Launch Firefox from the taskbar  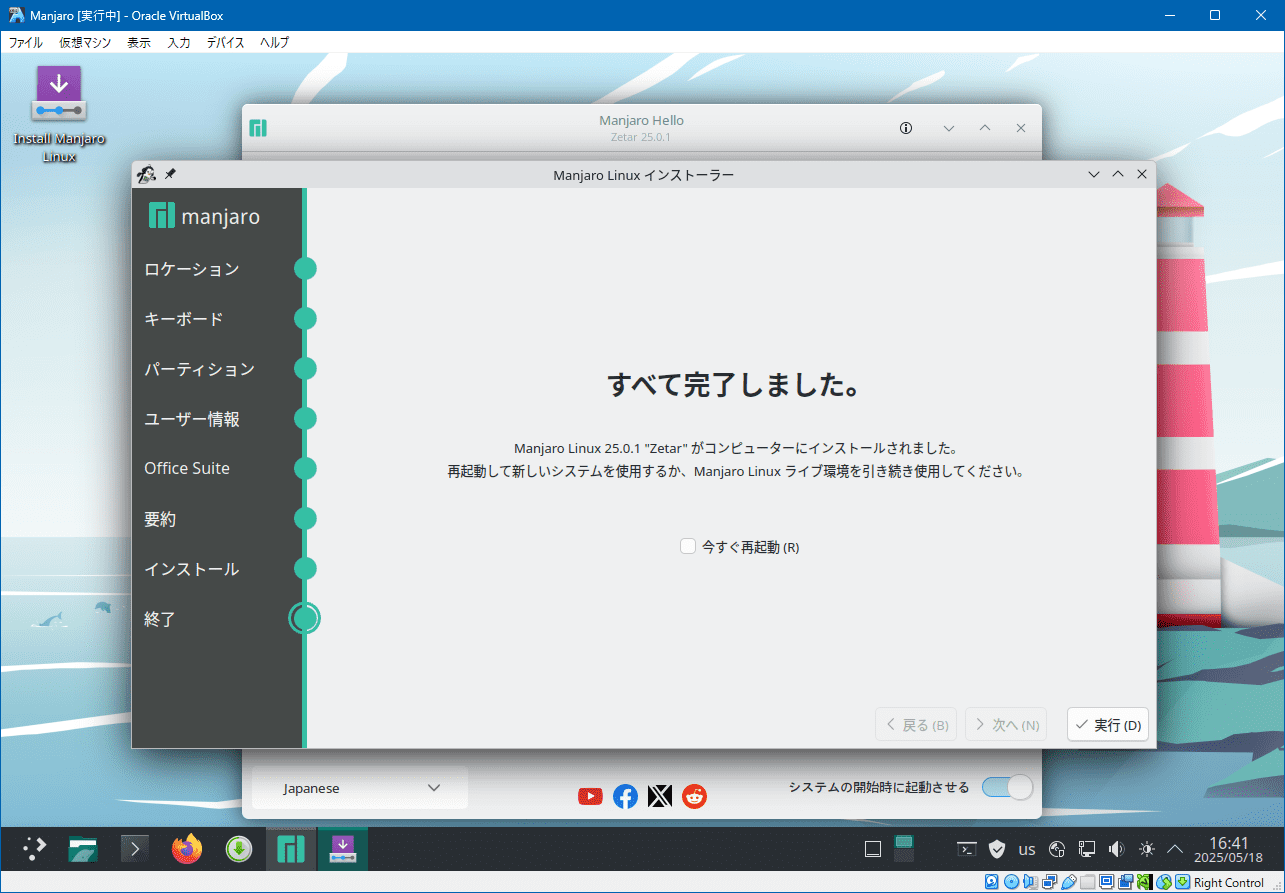pos(186,849)
